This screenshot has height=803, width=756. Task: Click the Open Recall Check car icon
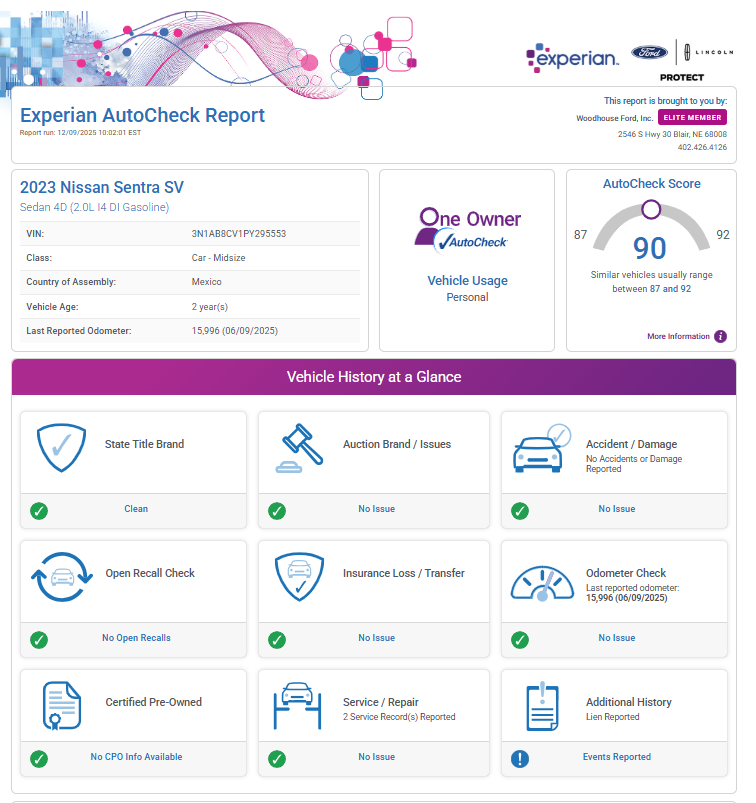(x=63, y=580)
